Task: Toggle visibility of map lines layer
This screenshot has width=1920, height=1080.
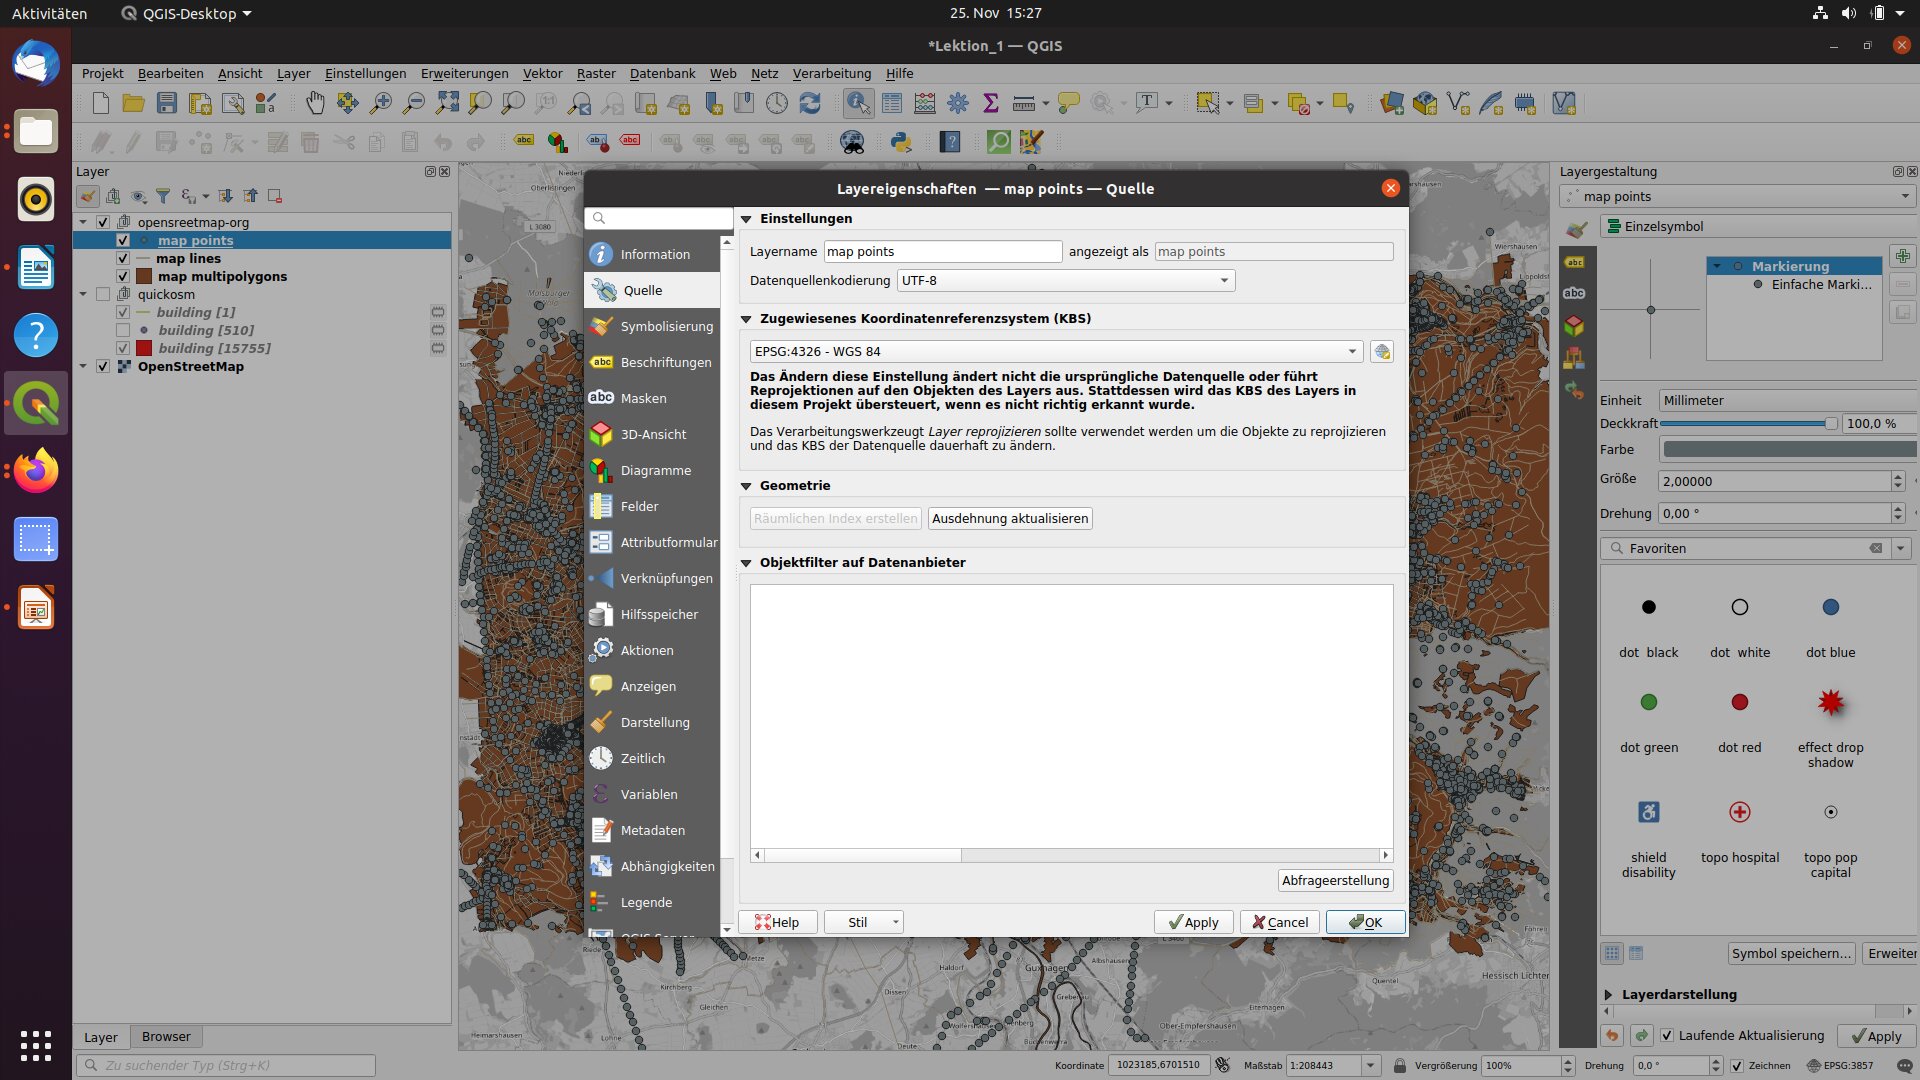Action: [123, 259]
